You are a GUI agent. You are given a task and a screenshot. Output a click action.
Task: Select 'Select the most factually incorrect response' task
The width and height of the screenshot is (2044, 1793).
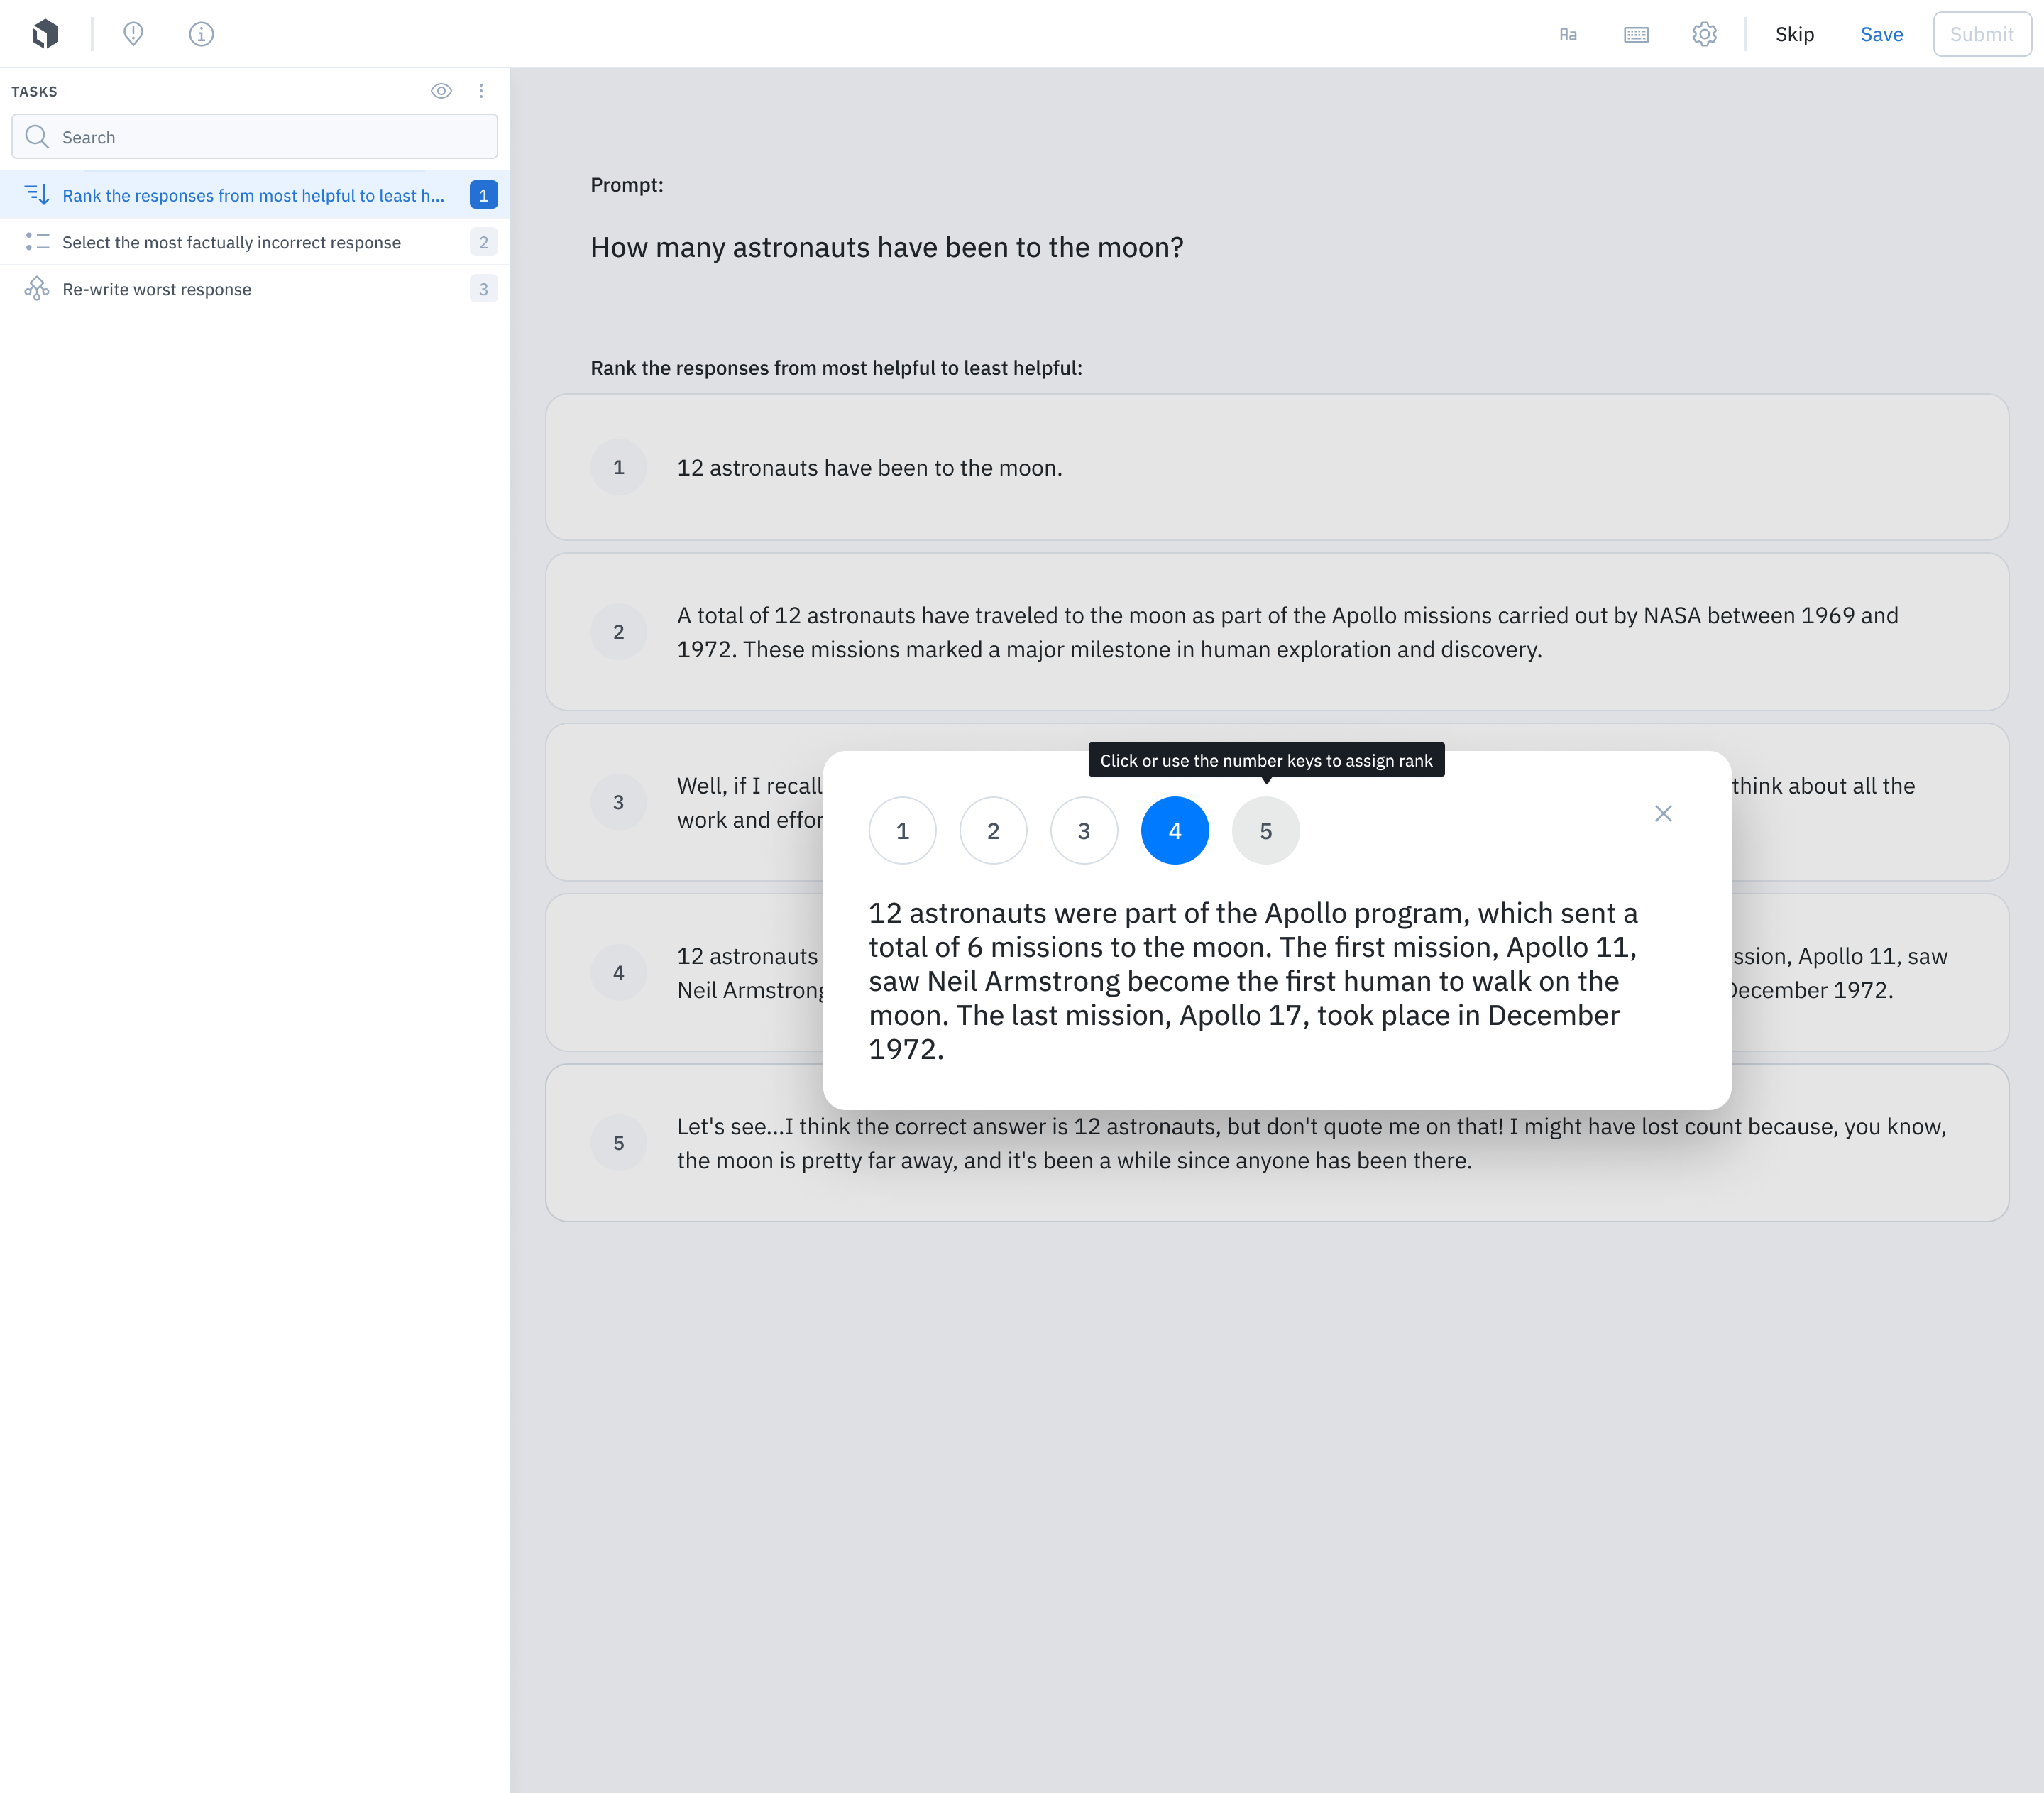click(231, 242)
